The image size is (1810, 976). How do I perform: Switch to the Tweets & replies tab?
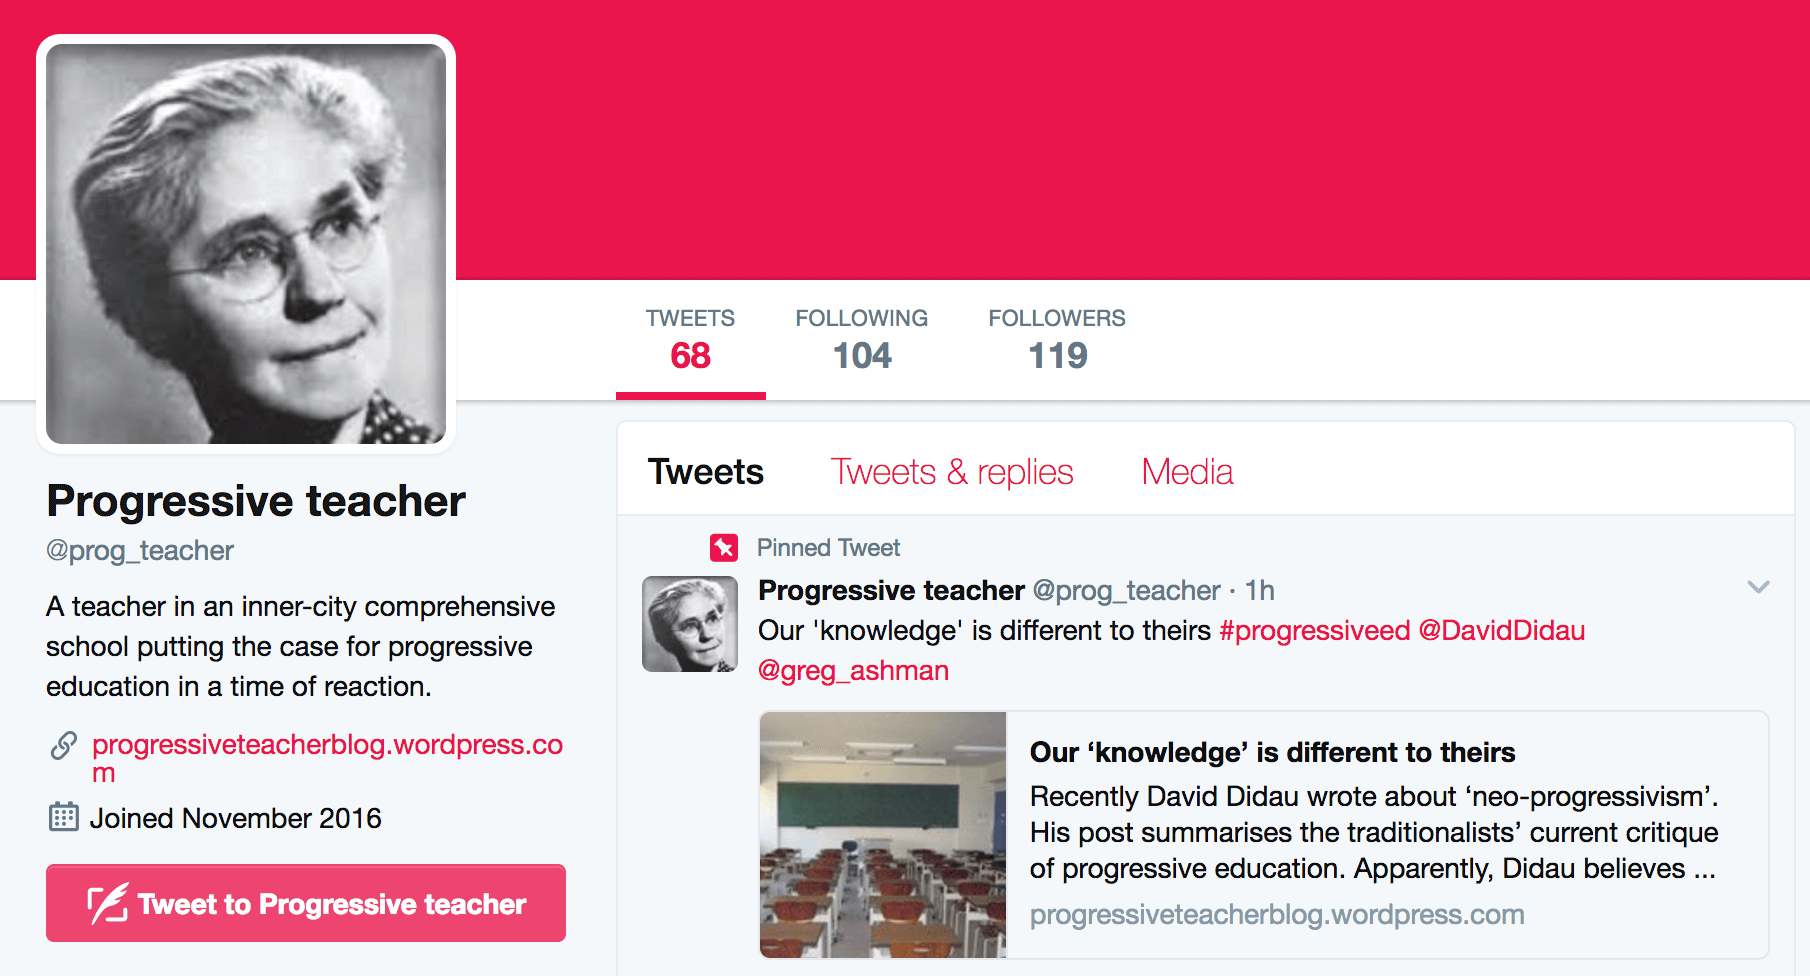click(x=952, y=472)
